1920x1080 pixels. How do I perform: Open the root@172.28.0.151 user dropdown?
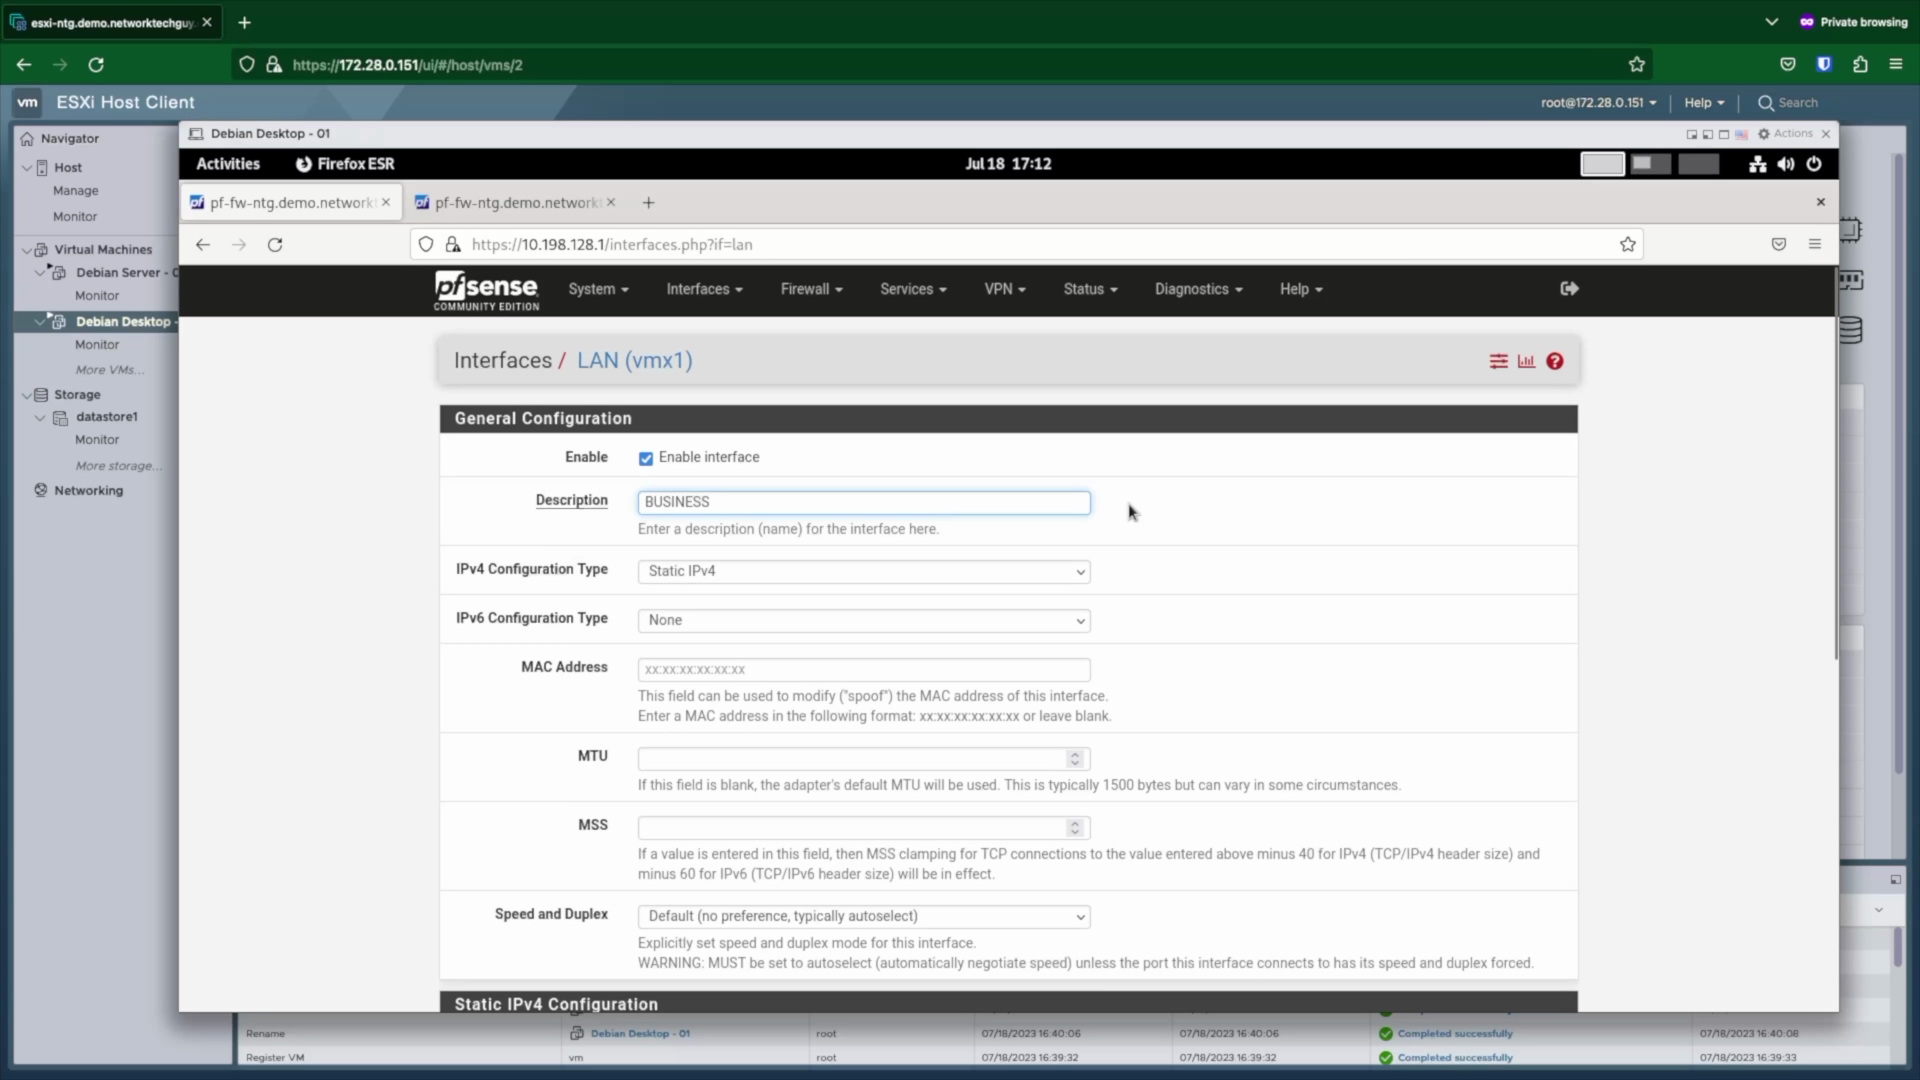click(x=1598, y=103)
